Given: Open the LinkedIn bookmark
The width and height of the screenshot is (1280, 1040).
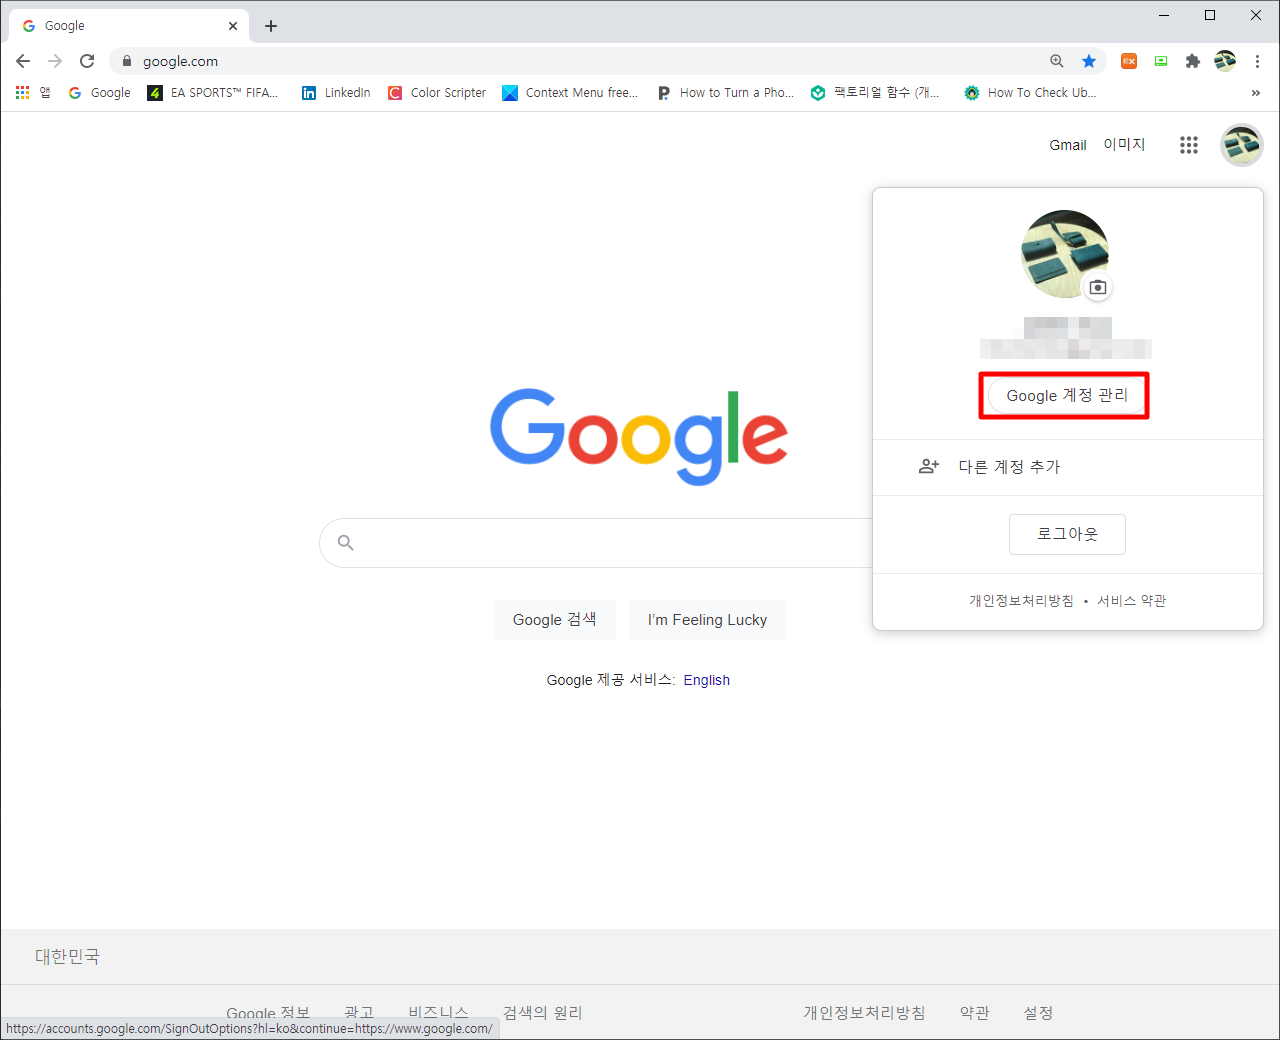Looking at the screenshot, I should (336, 92).
